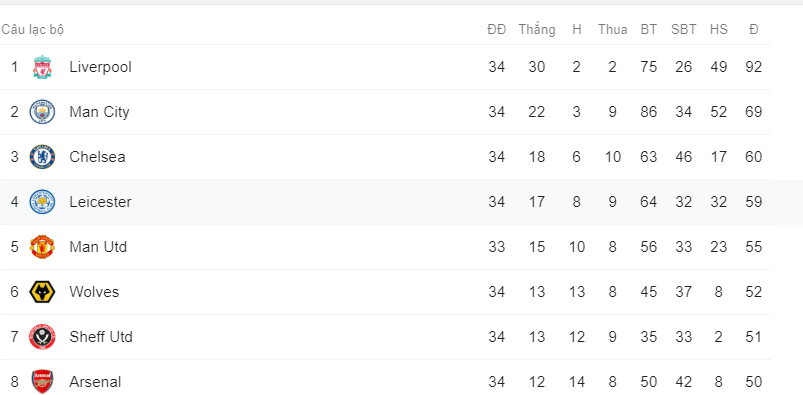Click the HS column header
The image size is (803, 395).
click(x=719, y=29)
